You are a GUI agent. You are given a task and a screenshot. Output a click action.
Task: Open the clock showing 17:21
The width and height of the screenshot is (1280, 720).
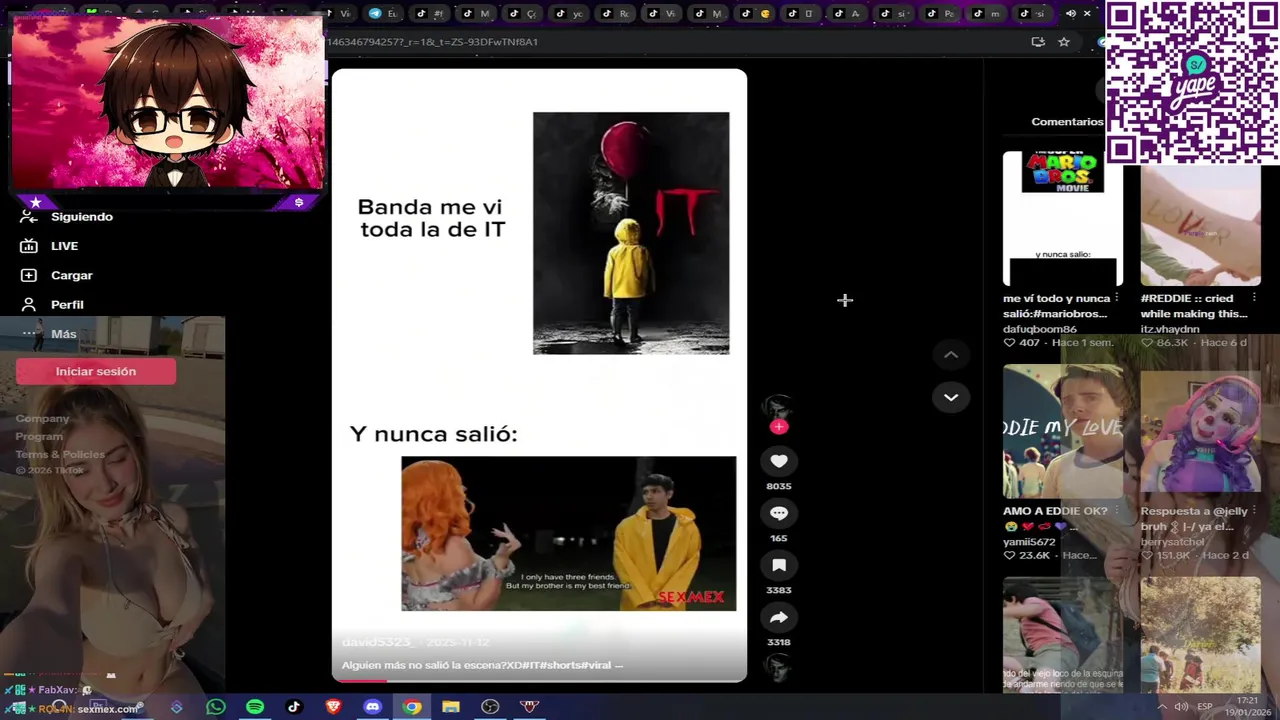coord(1247,706)
